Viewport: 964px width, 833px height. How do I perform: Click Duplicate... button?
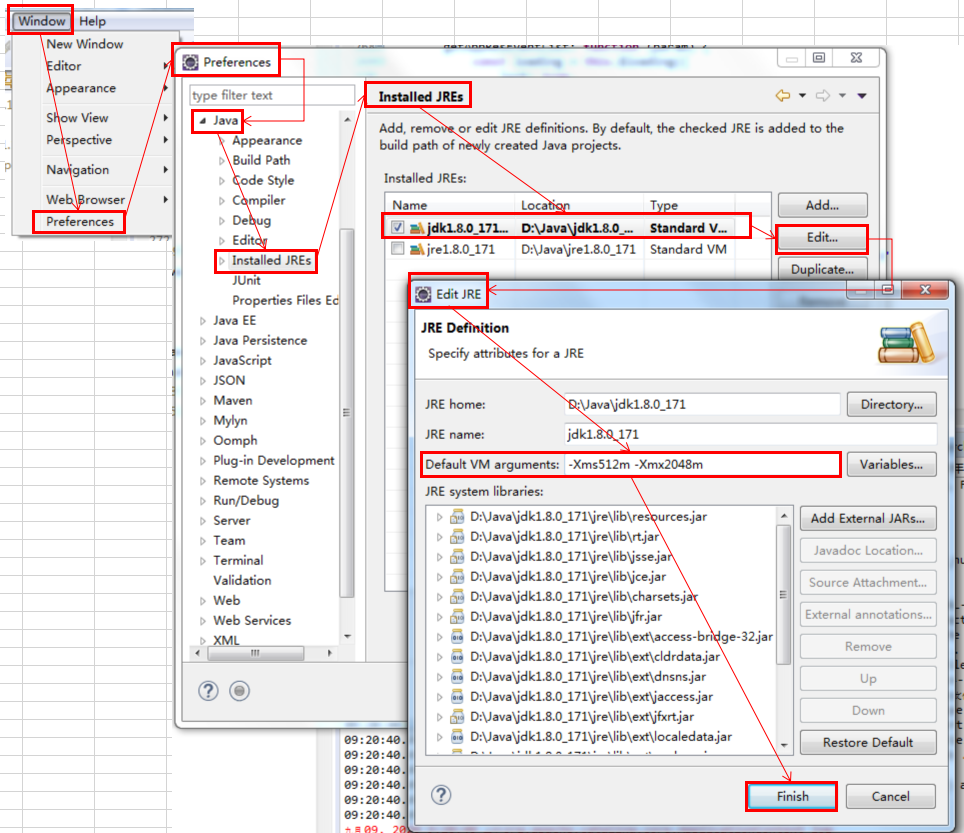[x=823, y=269]
